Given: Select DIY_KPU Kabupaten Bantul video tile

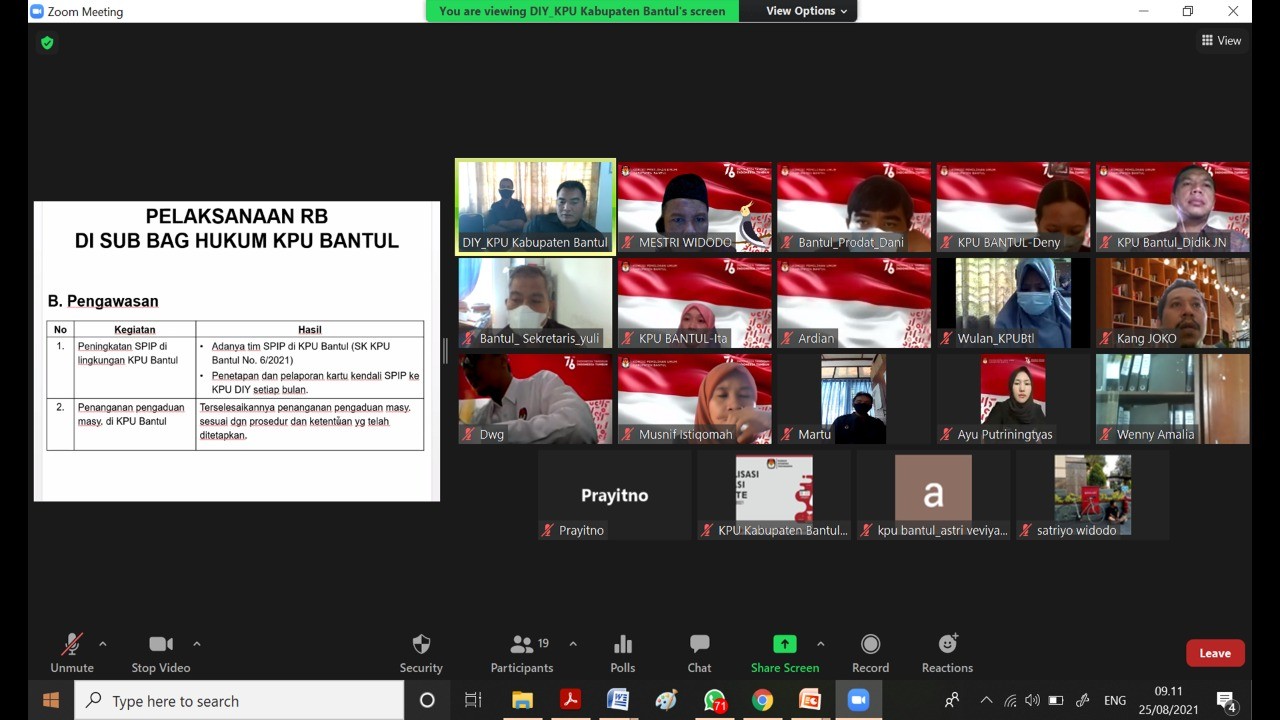Looking at the screenshot, I should [535, 206].
